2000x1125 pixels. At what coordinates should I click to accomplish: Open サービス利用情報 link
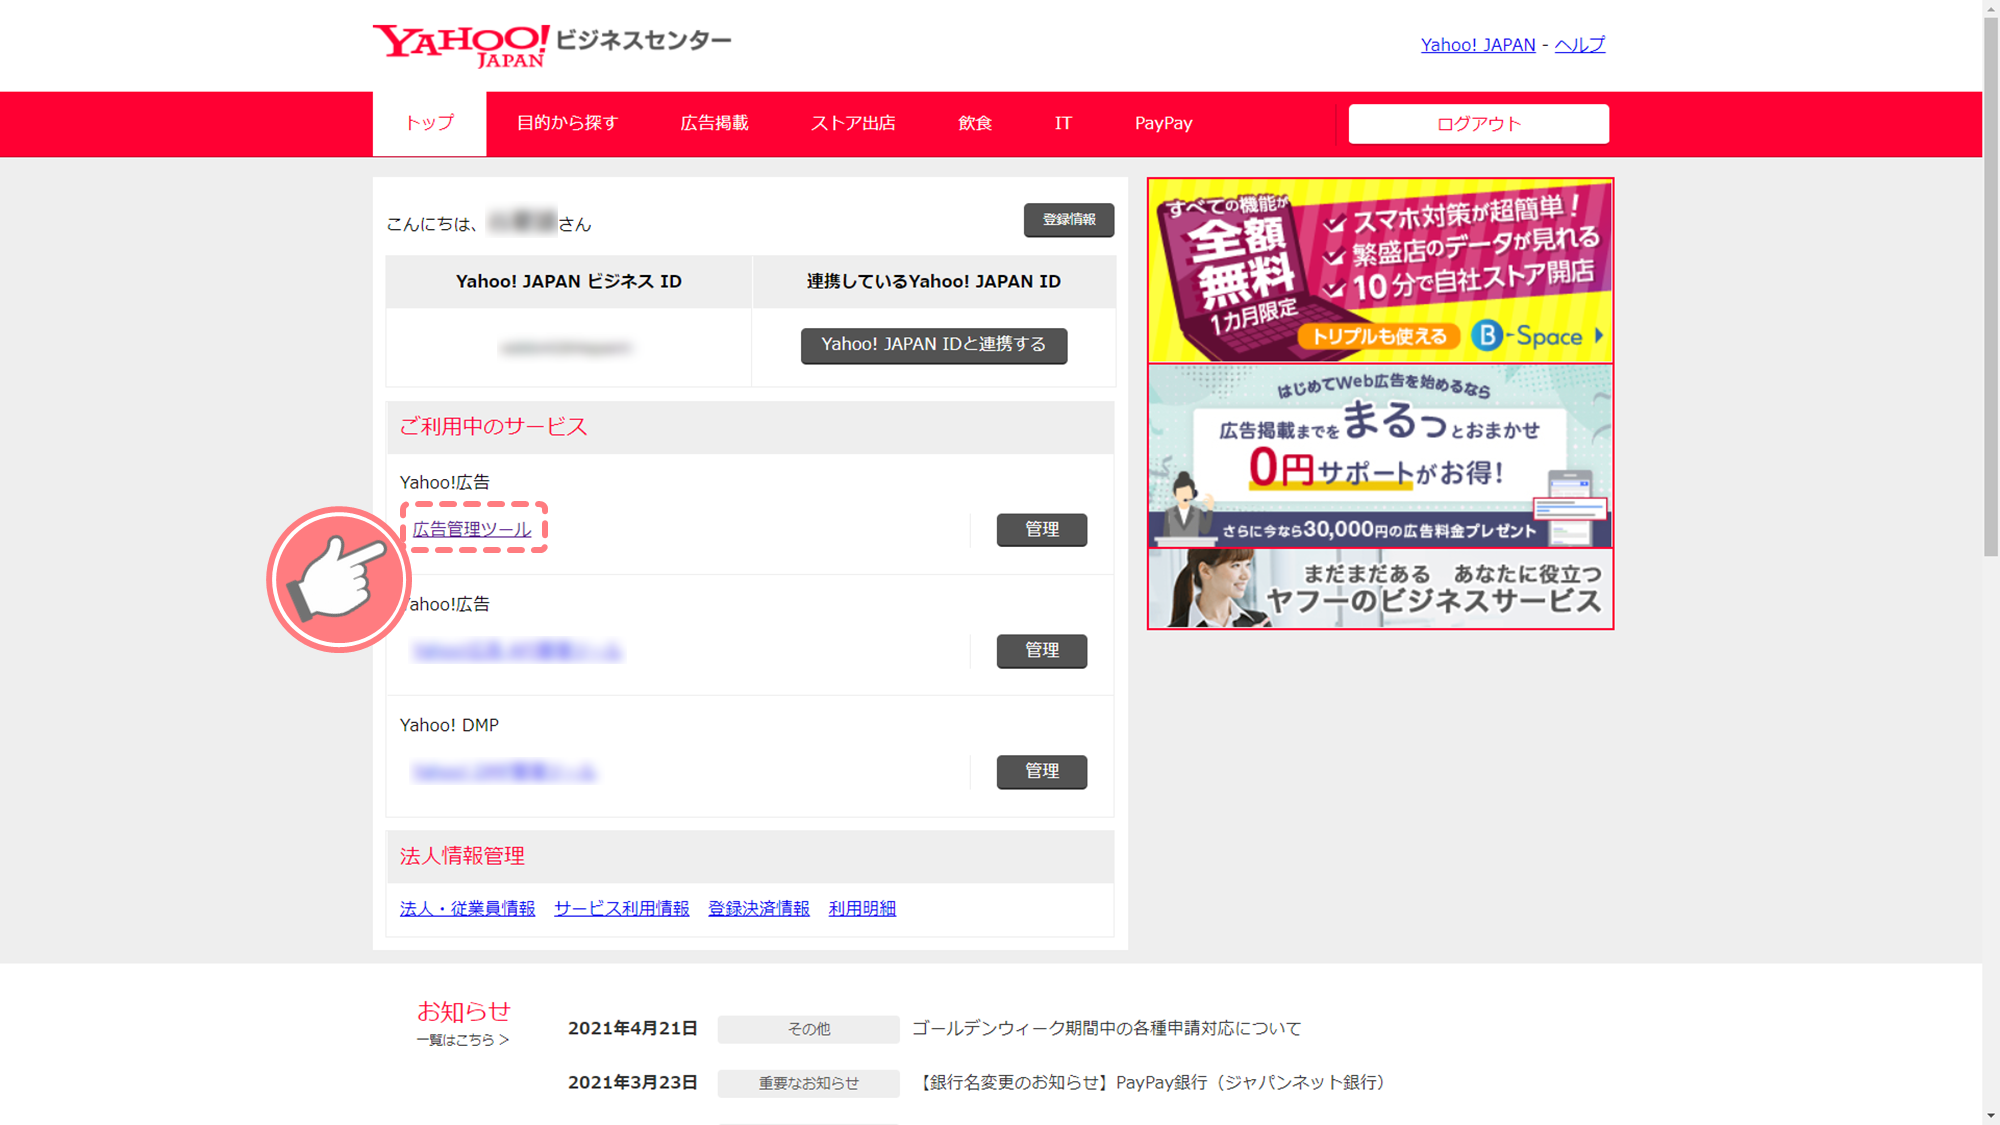tap(621, 908)
